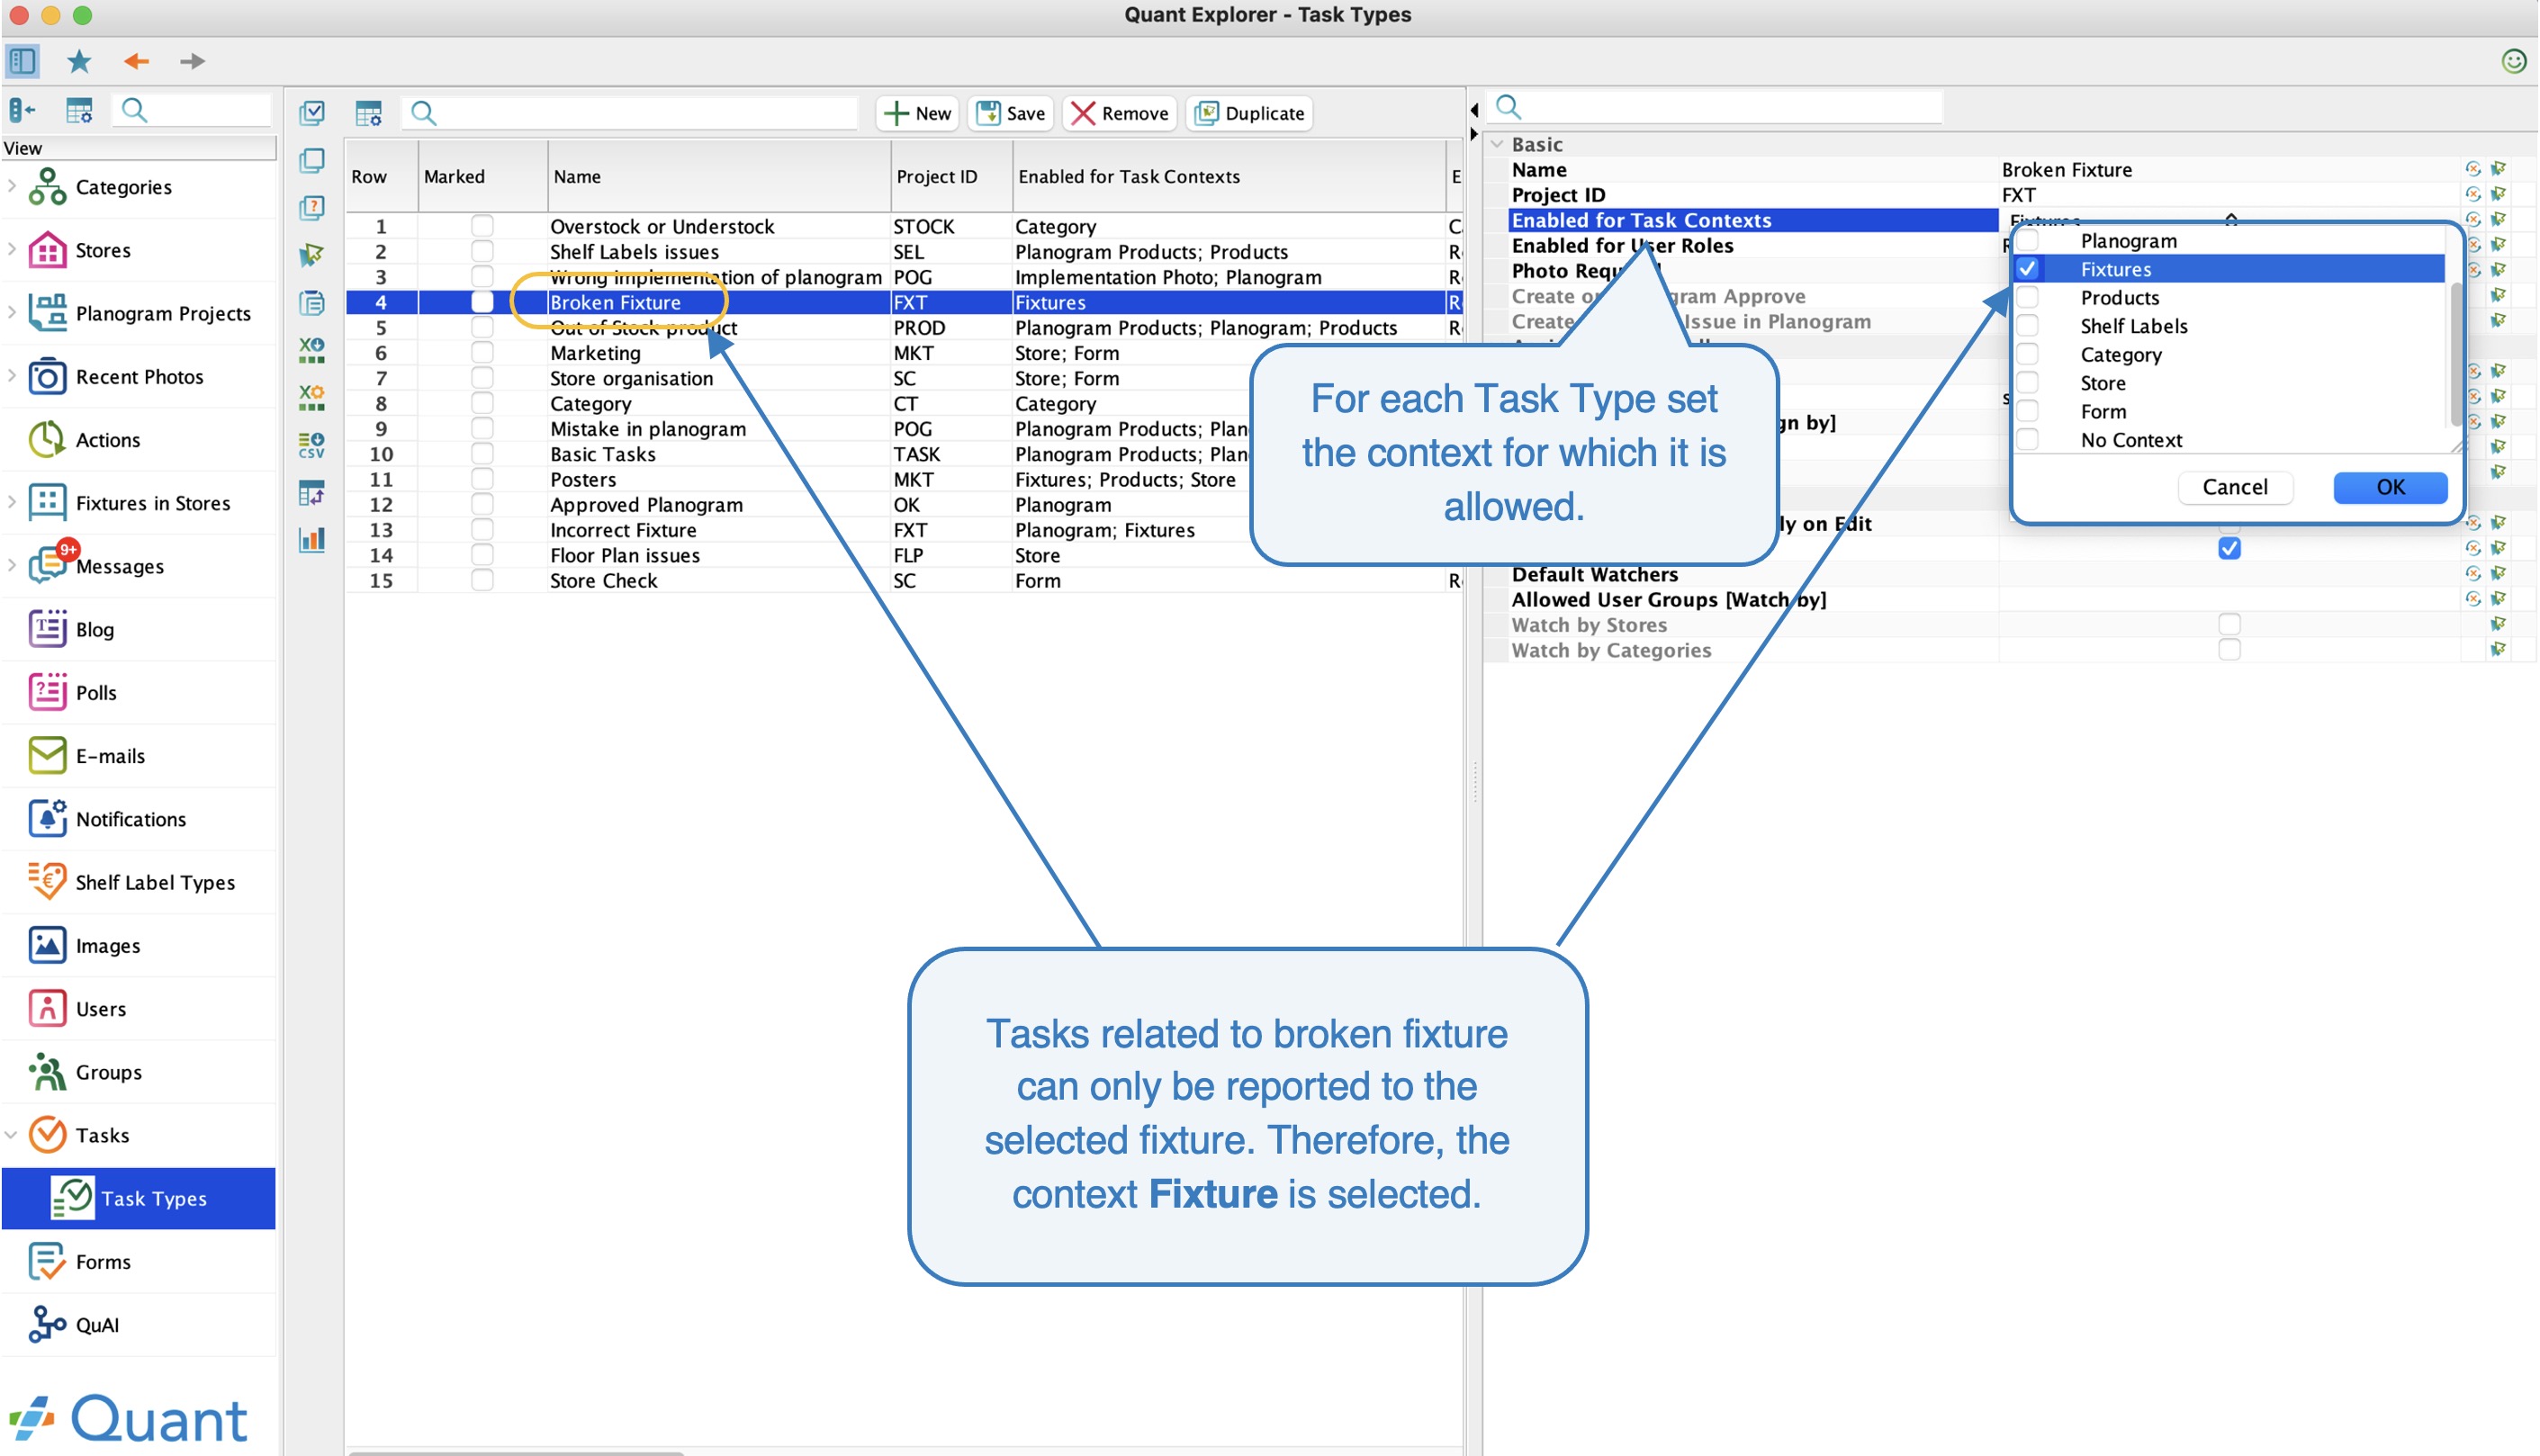The image size is (2540, 1456).
Task: Expand the Messages tree node
Action: click(12, 565)
